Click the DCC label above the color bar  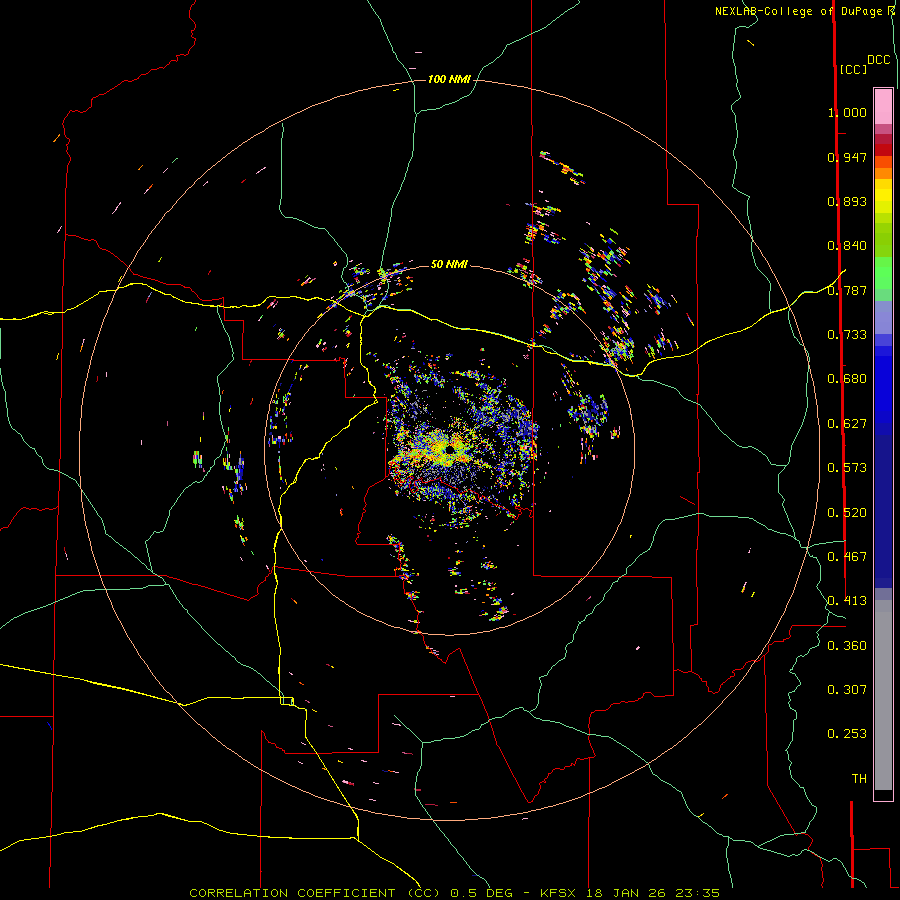pyautogui.click(x=879, y=60)
